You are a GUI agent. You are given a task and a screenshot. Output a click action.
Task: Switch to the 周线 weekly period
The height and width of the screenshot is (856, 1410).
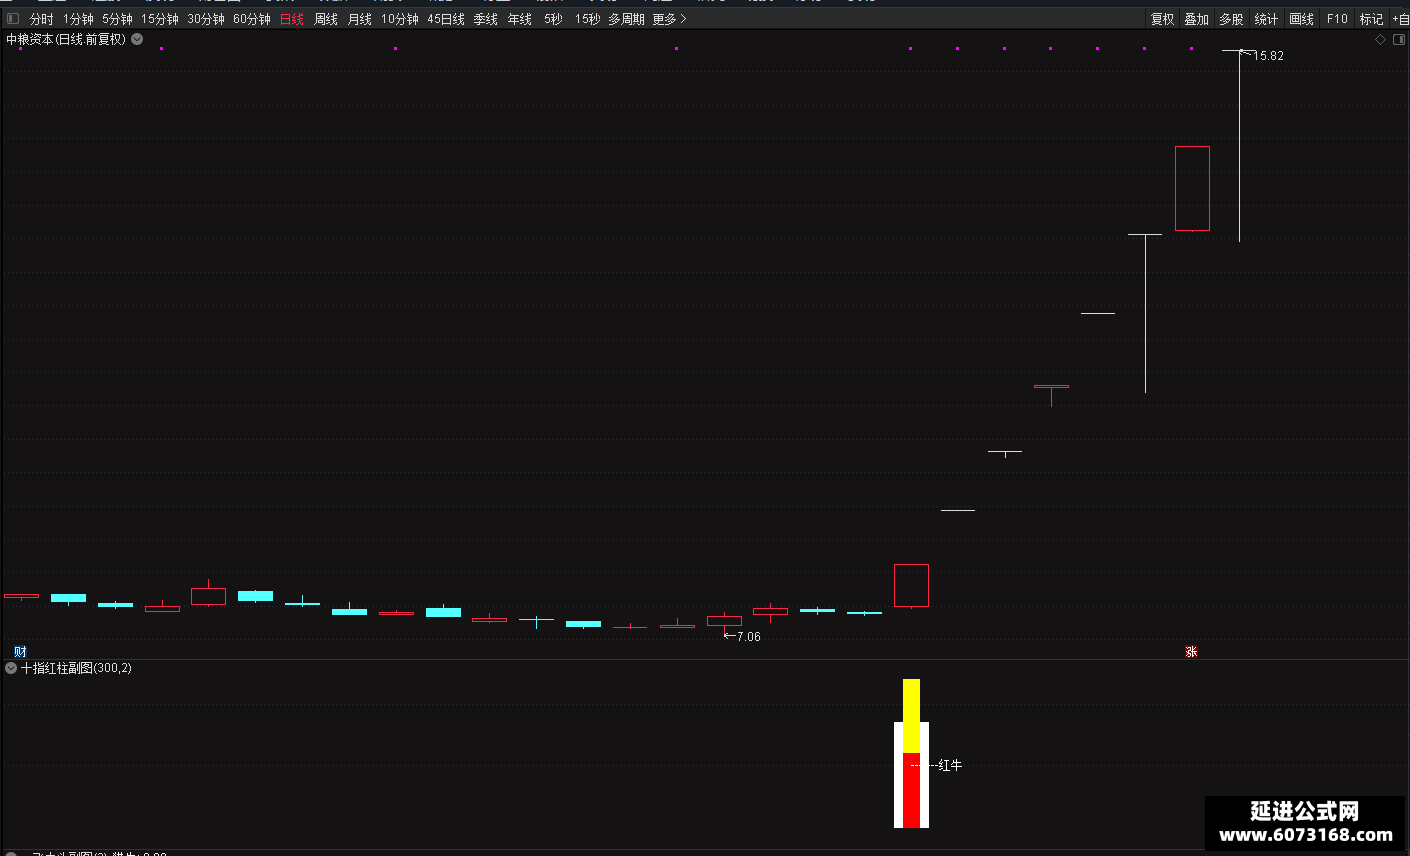click(326, 19)
